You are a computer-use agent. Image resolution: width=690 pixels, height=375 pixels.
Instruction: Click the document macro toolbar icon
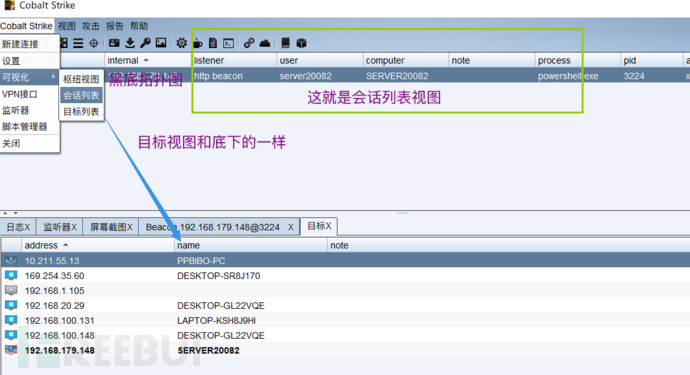point(213,43)
